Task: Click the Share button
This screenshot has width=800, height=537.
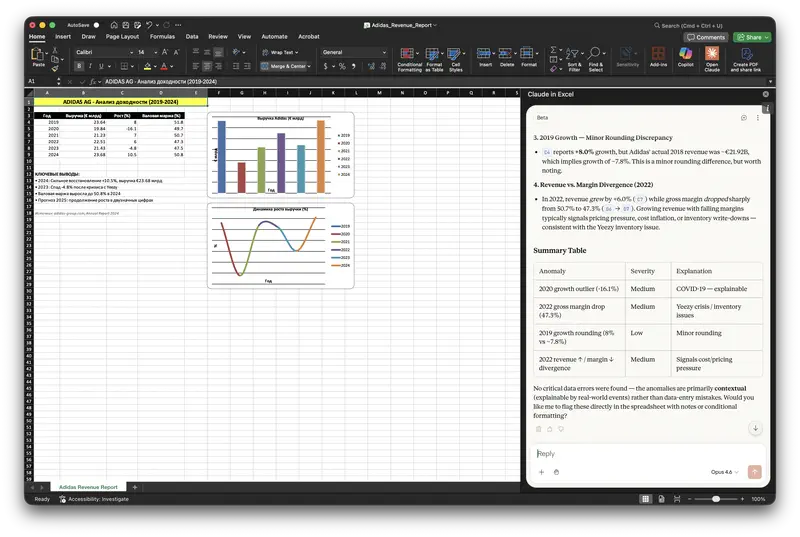Action: click(752, 37)
